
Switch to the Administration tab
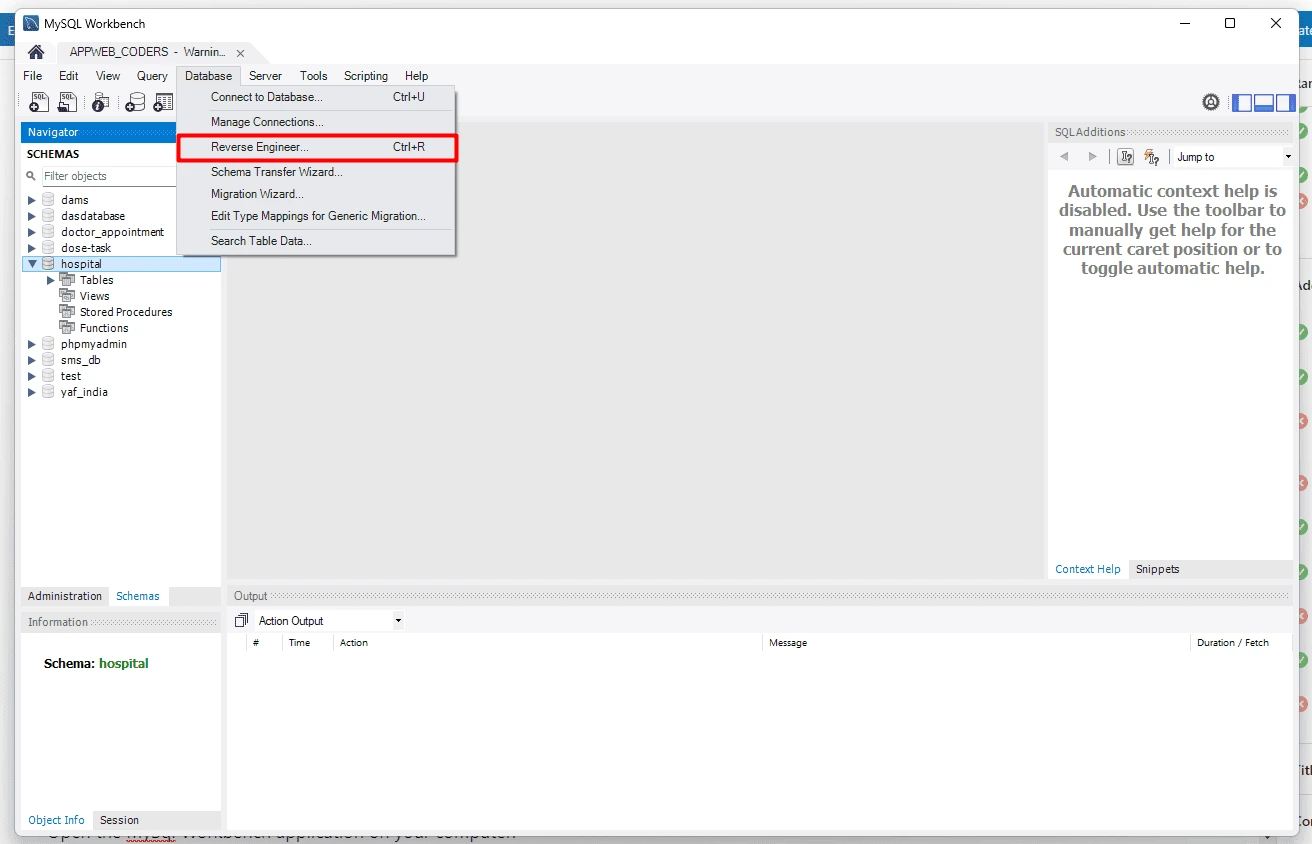click(x=65, y=596)
